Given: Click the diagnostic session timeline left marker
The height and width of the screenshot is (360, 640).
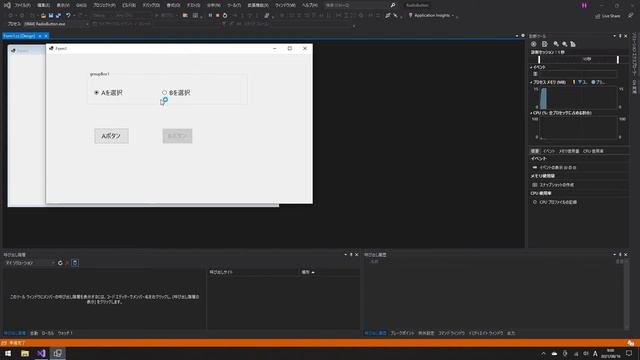Looking at the screenshot, I should pyautogui.click(x=539, y=60).
